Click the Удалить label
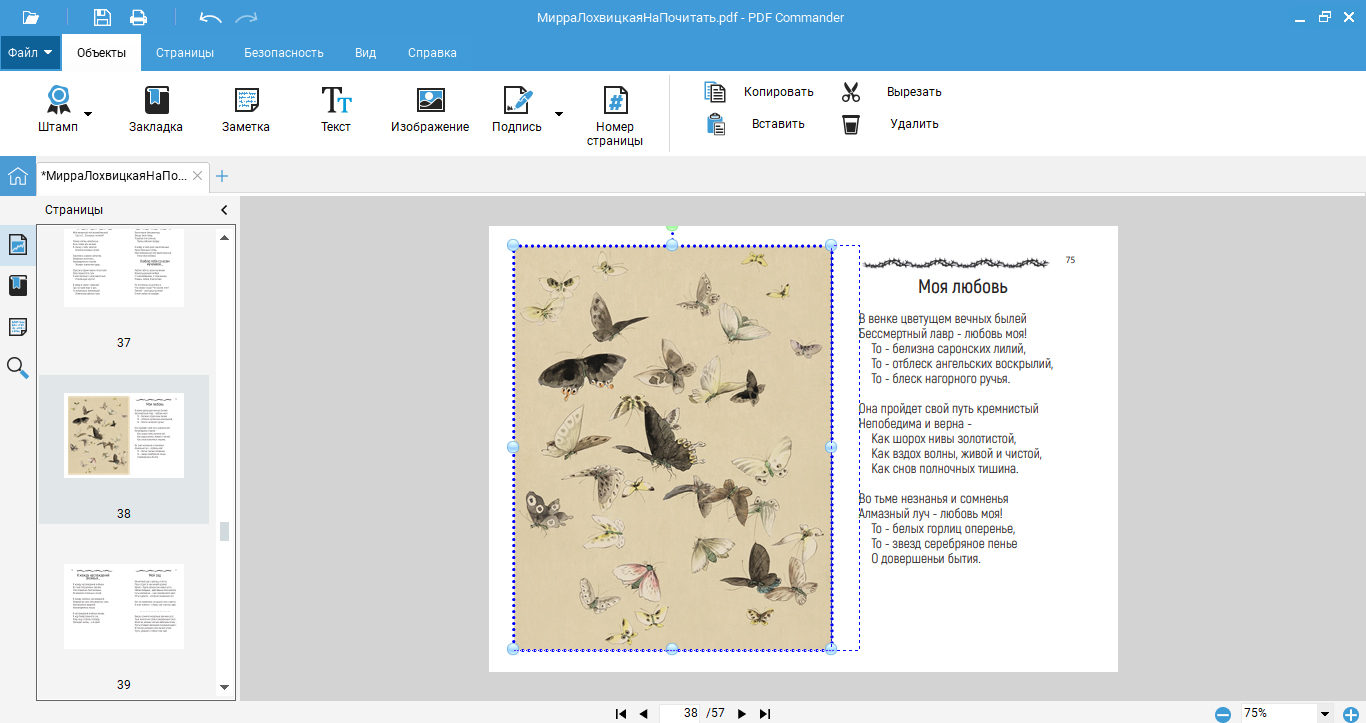Image resolution: width=1366 pixels, height=723 pixels. coord(914,124)
